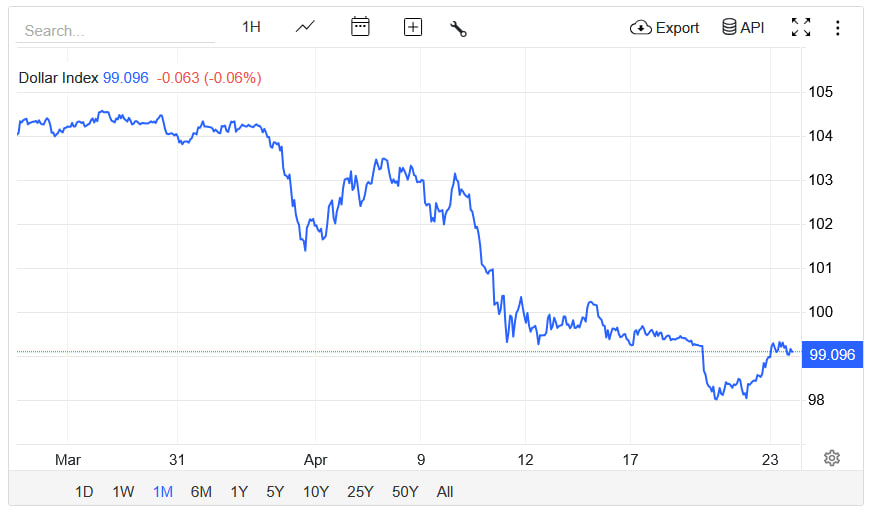This screenshot has height=525, width=876.
Task: Click the Search input field
Action: [x=115, y=30]
